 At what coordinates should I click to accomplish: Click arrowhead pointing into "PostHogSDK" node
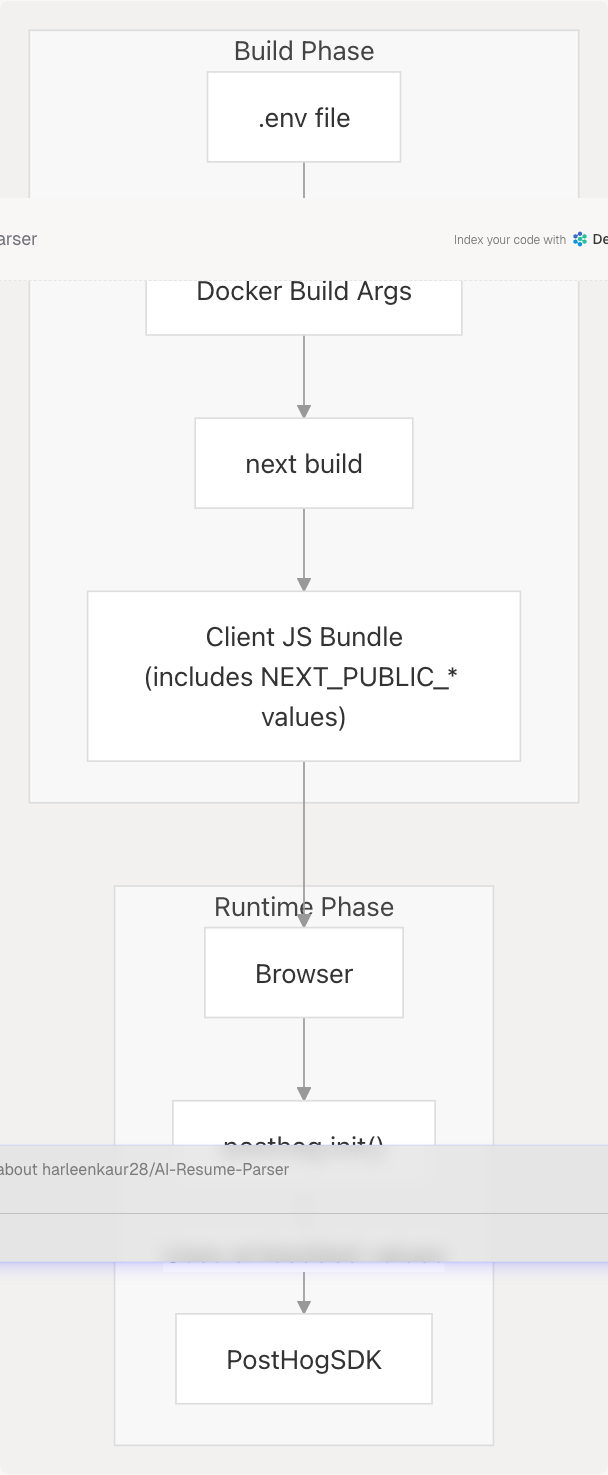(304, 1306)
